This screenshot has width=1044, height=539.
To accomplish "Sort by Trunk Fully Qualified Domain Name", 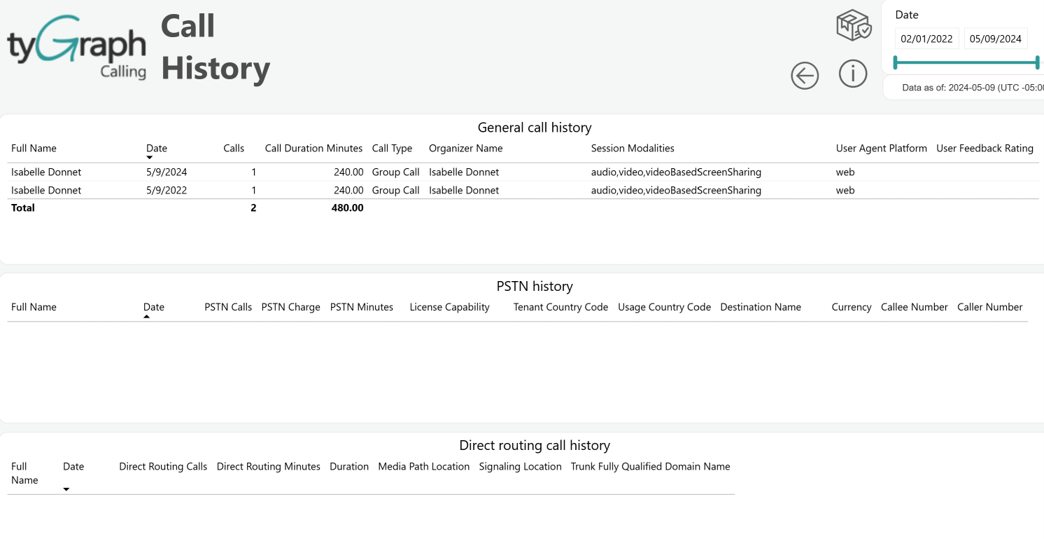I will [650, 466].
